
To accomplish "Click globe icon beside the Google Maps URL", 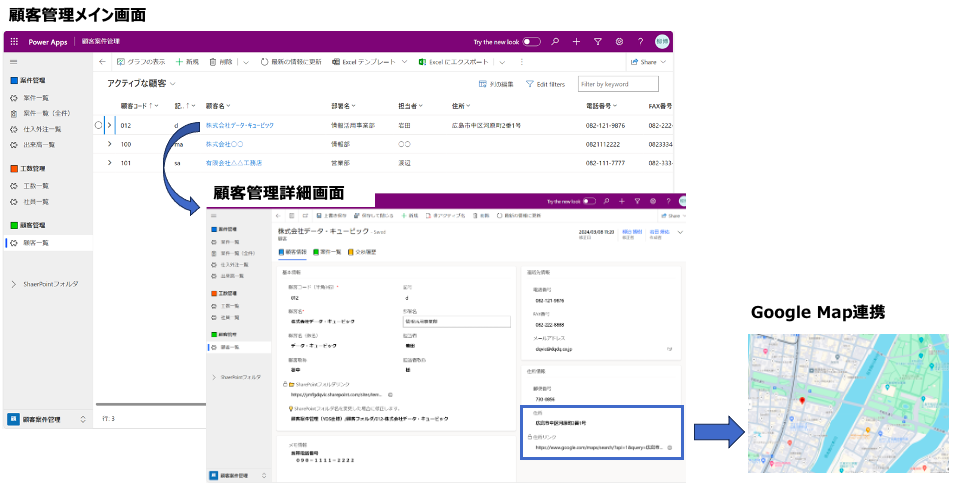I will [x=670, y=448].
